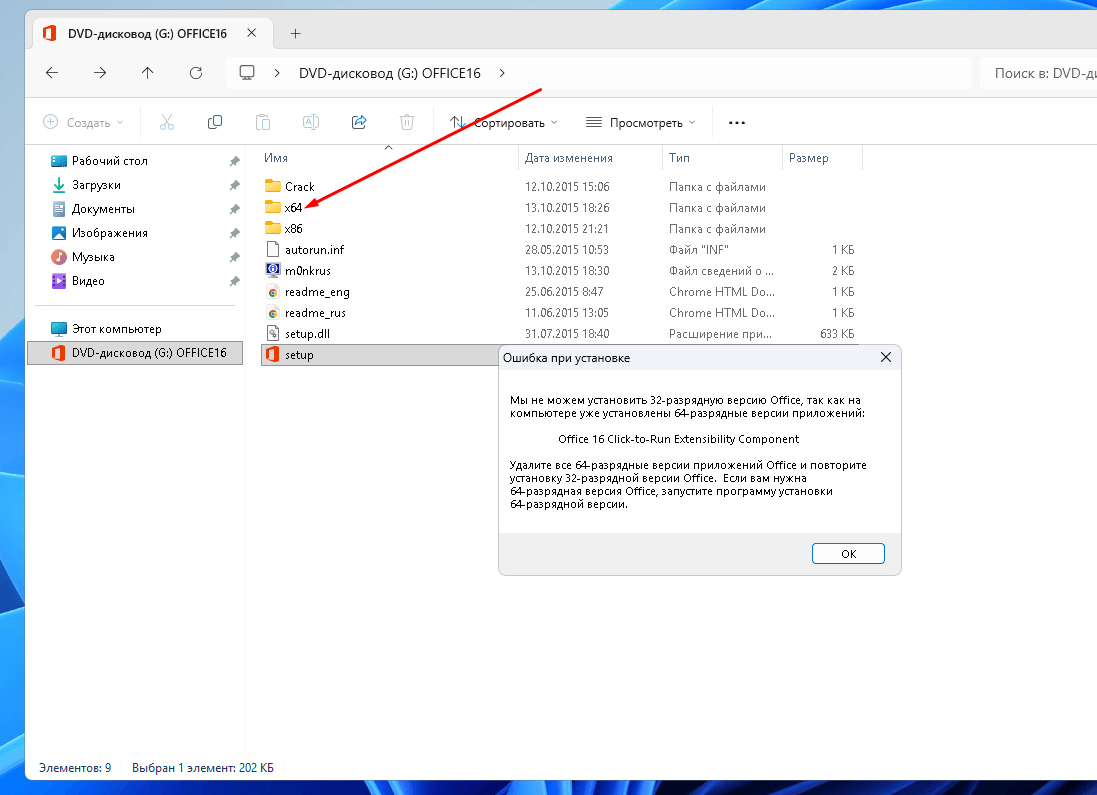
Task: Click the 13.10.2015 18:26 date of x64
Action: (567, 208)
